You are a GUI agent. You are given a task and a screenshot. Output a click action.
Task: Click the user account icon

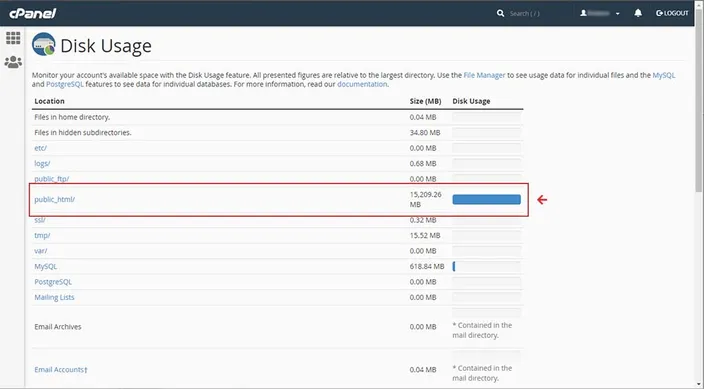[x=583, y=13]
